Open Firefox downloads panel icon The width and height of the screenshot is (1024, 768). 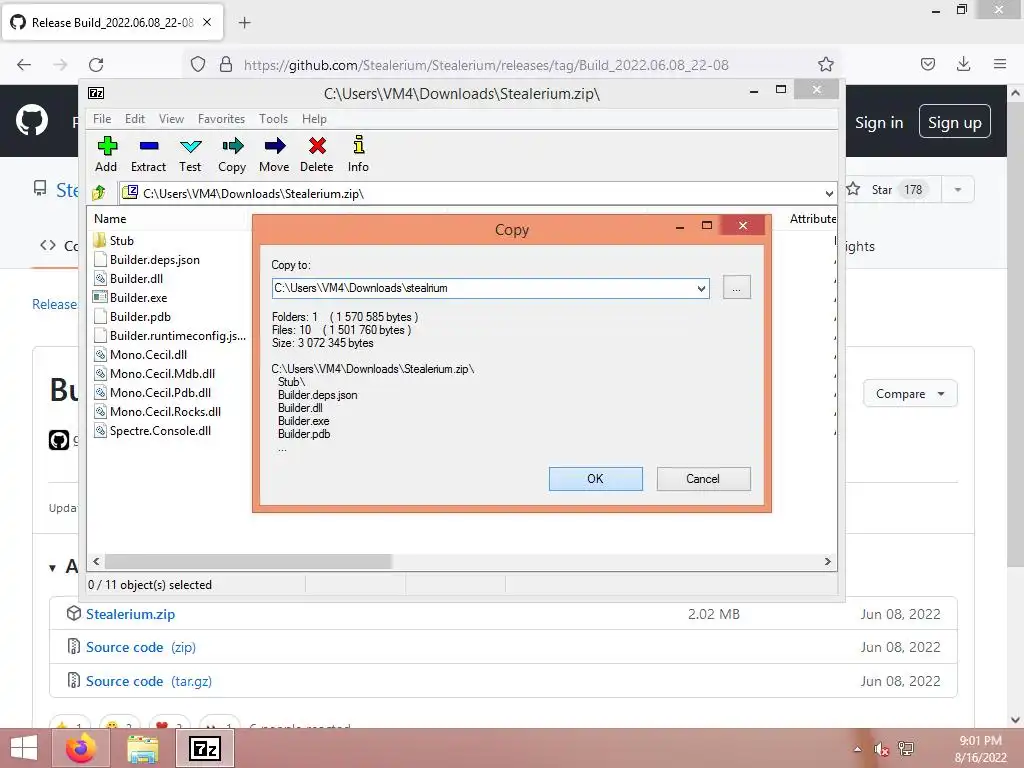pos(963,64)
